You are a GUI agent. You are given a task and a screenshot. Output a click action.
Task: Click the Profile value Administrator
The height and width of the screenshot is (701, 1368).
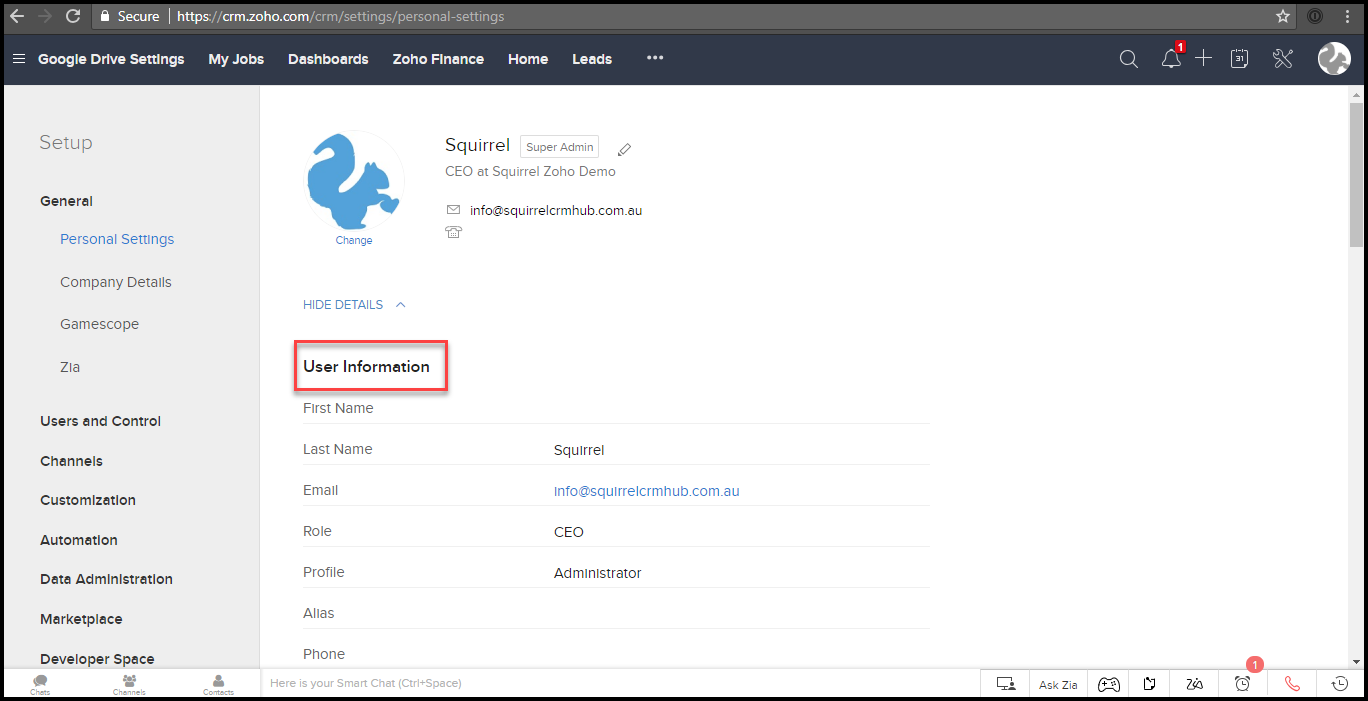(598, 573)
